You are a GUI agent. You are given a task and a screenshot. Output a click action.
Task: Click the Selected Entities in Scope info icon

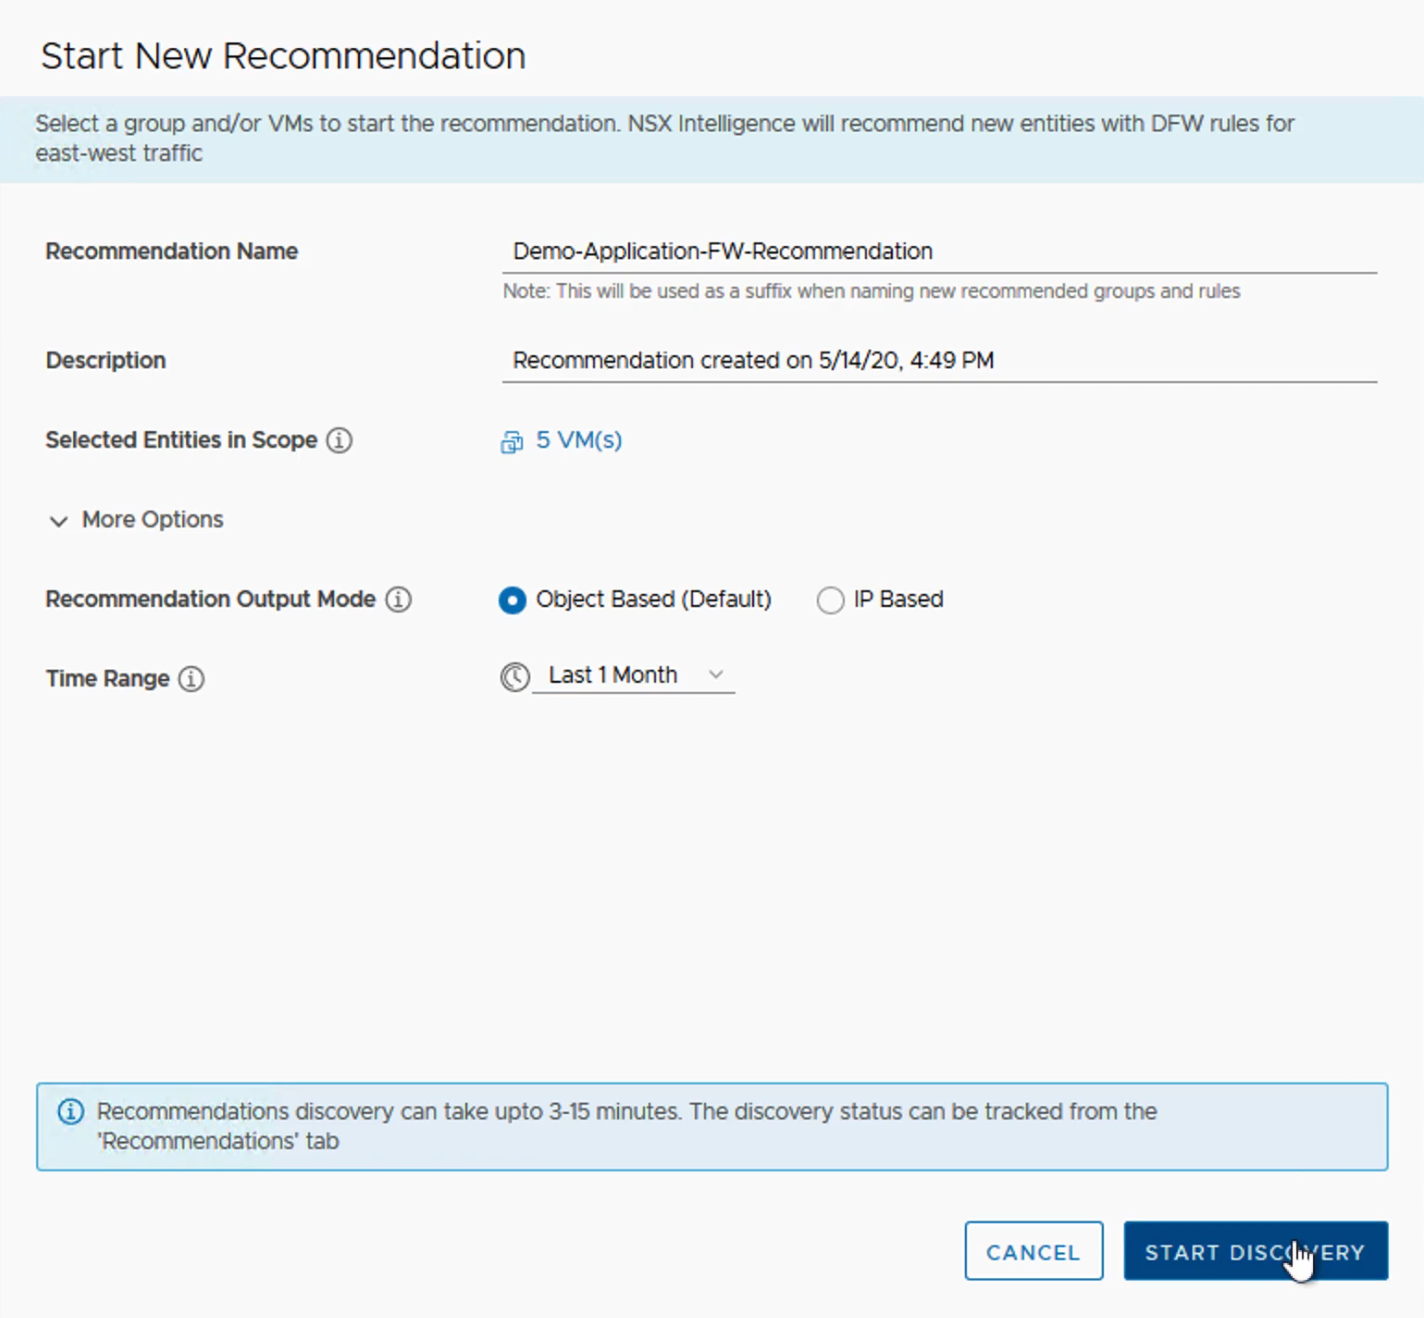(x=339, y=440)
